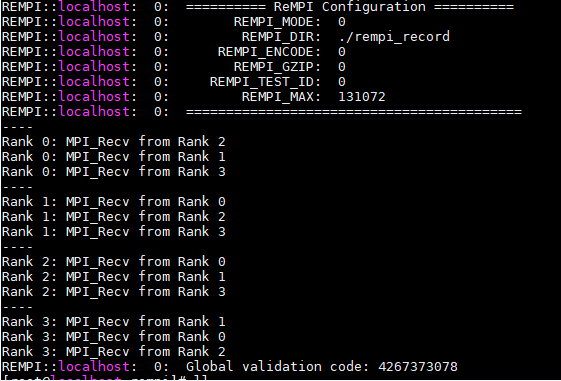This screenshot has height=381, width=561.
Task: Click the REMPI_MAX value 131072
Action: point(362,97)
